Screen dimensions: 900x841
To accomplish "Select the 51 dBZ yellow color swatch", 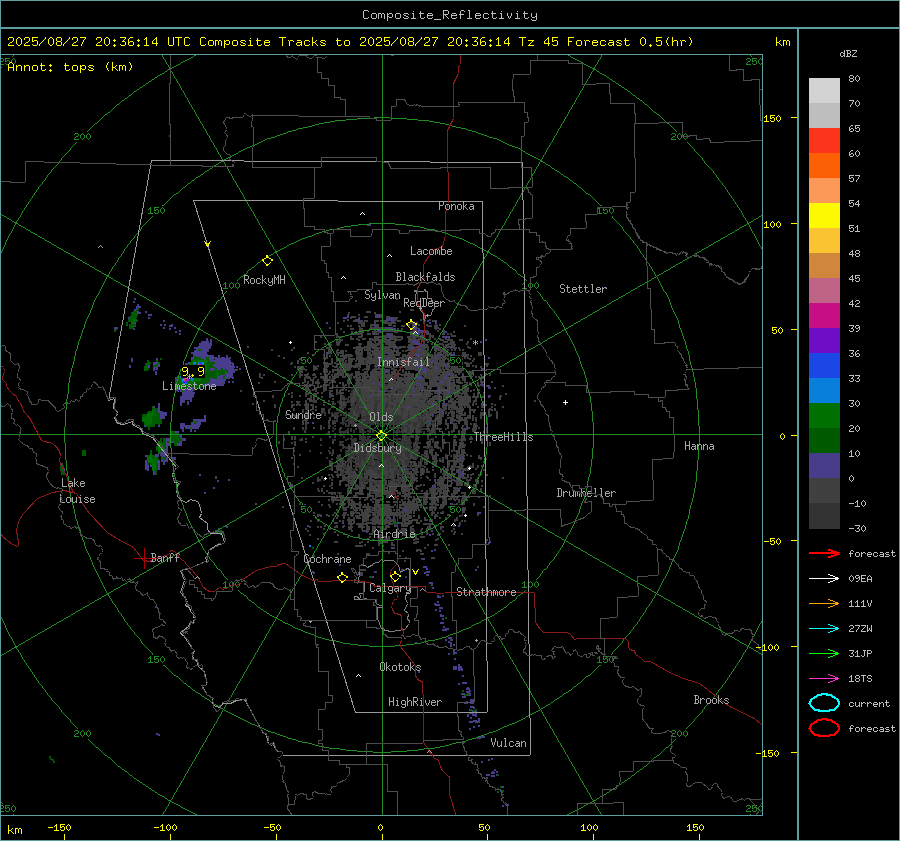I will [x=824, y=216].
